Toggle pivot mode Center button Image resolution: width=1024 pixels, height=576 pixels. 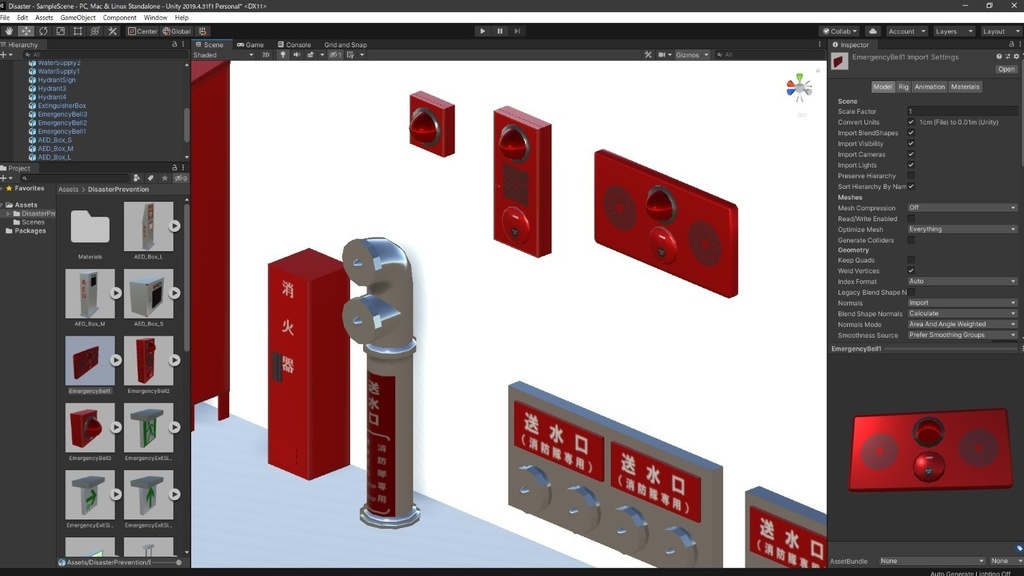click(x=142, y=31)
